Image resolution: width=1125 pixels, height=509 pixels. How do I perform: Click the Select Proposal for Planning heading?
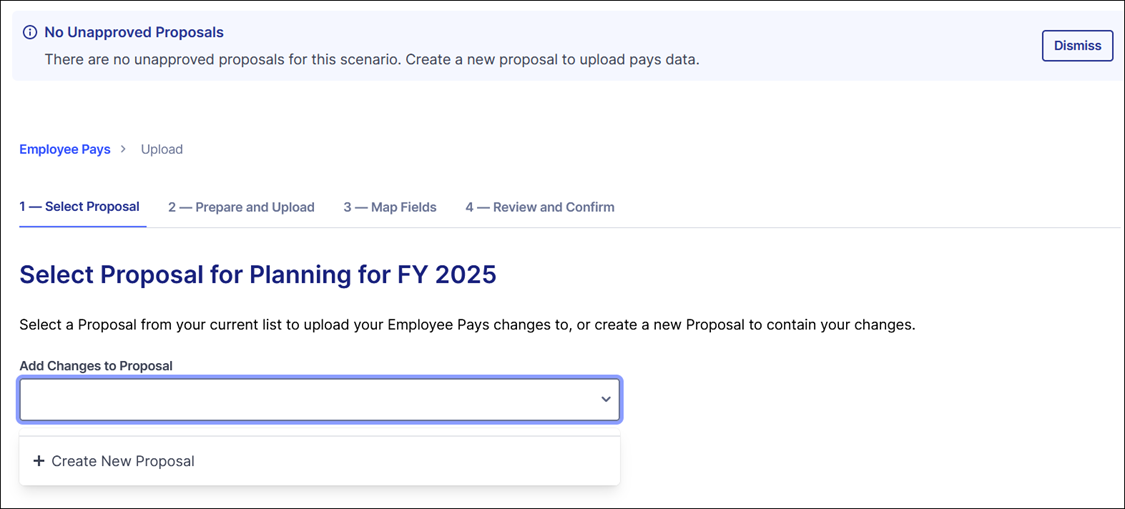(x=200, y=274)
